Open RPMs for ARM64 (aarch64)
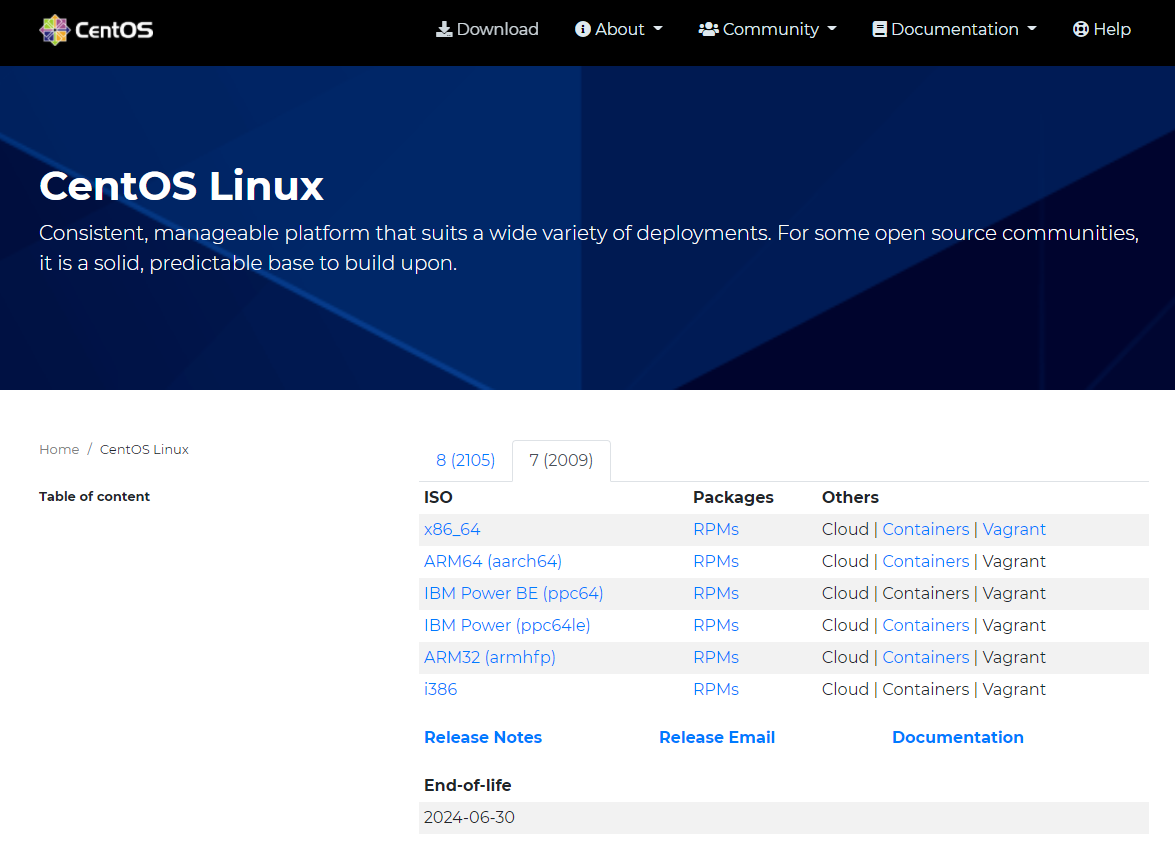This screenshot has height=858, width=1175. pyautogui.click(x=716, y=561)
